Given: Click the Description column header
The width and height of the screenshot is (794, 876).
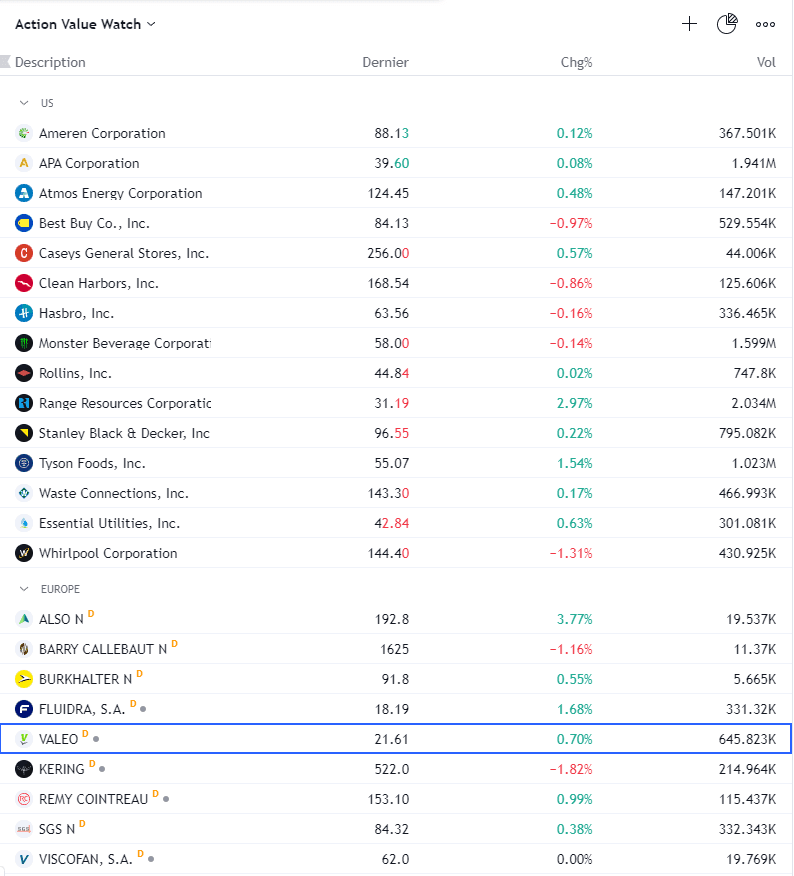Looking at the screenshot, I should pyautogui.click(x=50, y=62).
